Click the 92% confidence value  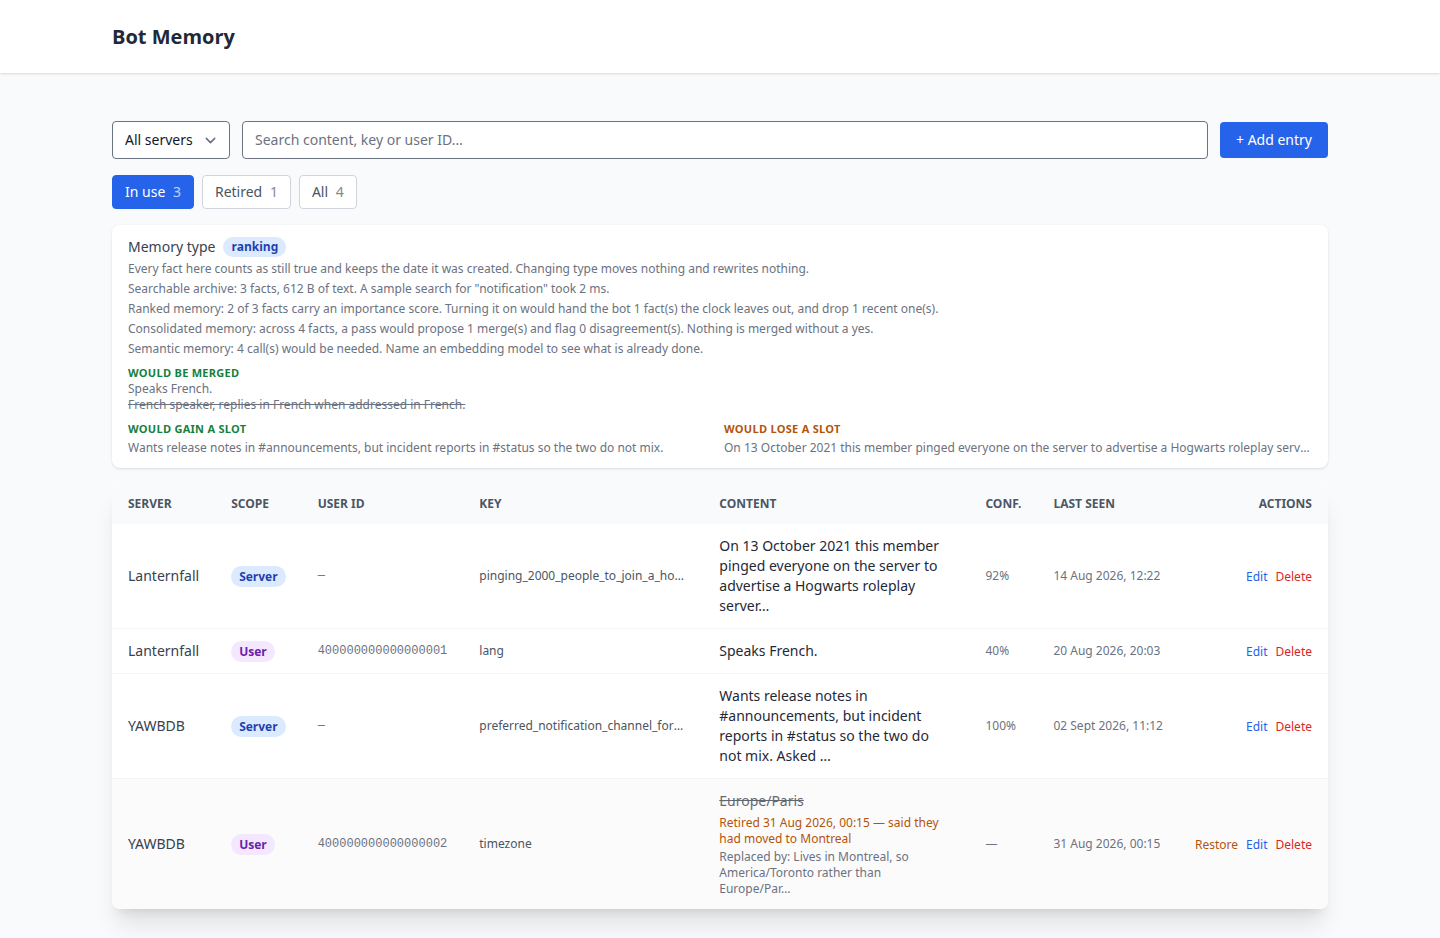pos(997,576)
